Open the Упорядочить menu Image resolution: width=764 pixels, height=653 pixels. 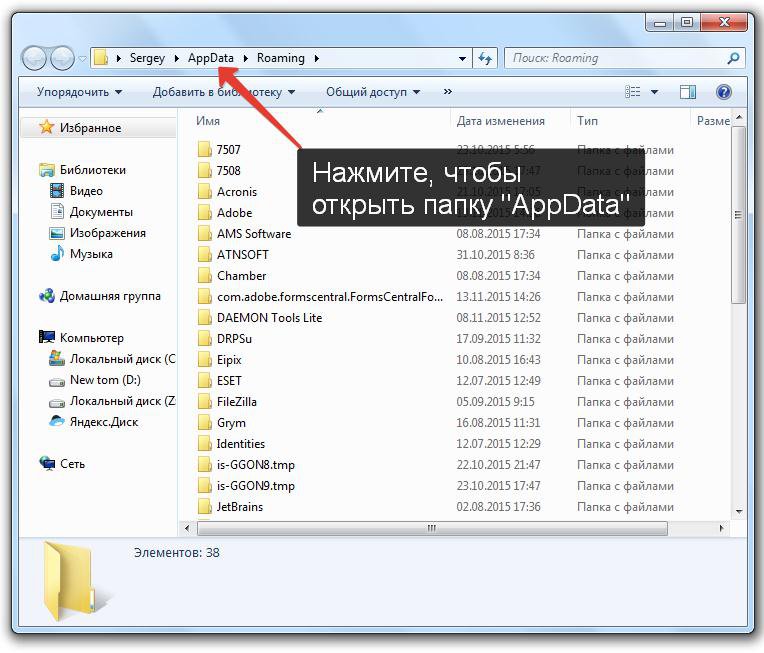click(79, 92)
